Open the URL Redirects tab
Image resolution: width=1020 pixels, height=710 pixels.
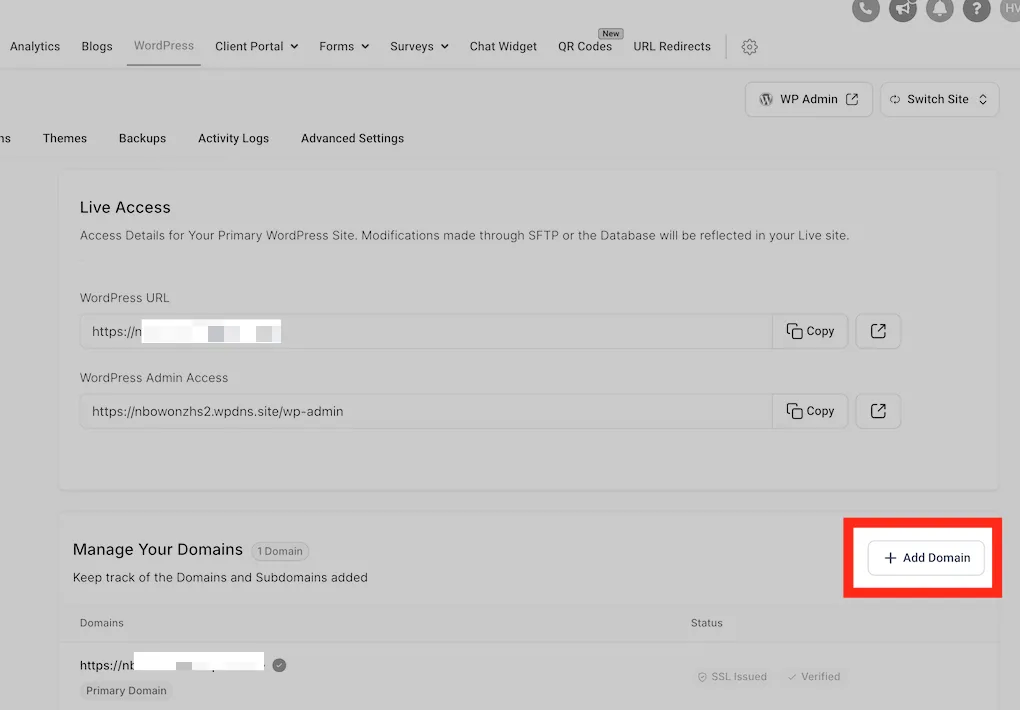[672, 47]
